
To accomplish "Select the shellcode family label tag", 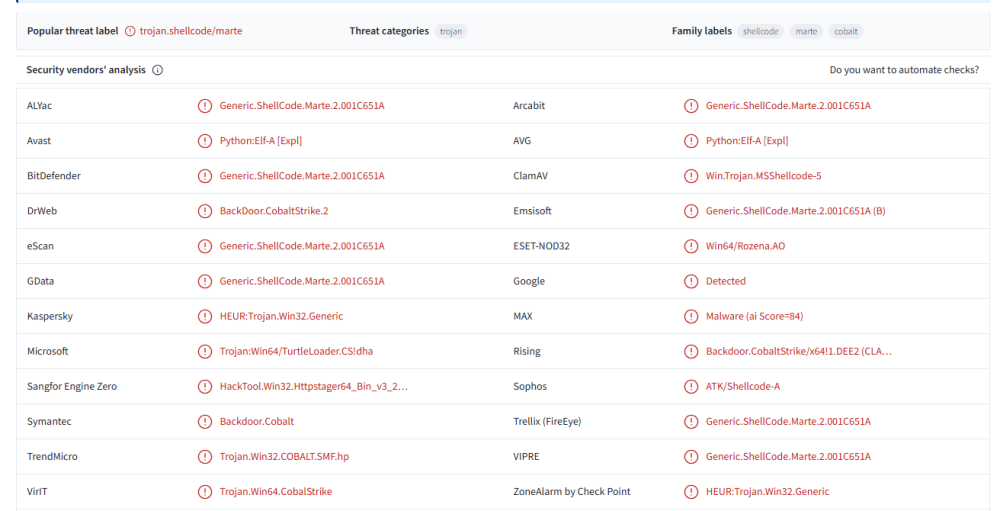I will [760, 31].
